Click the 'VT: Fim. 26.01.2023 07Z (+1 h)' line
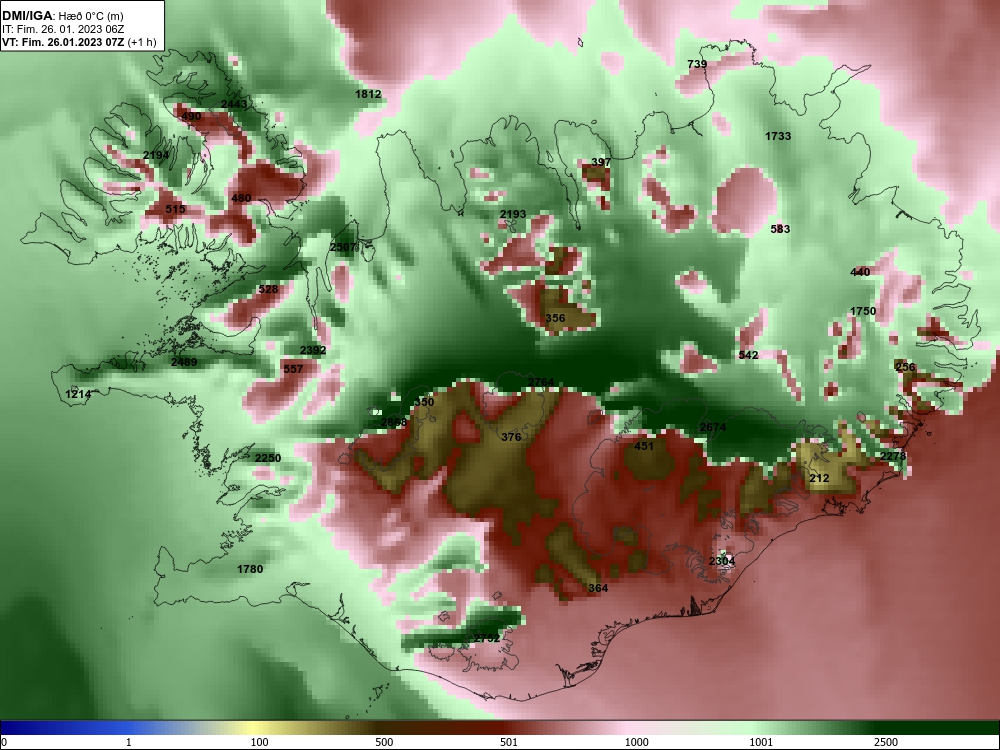The height and width of the screenshot is (750, 1000). coord(79,42)
